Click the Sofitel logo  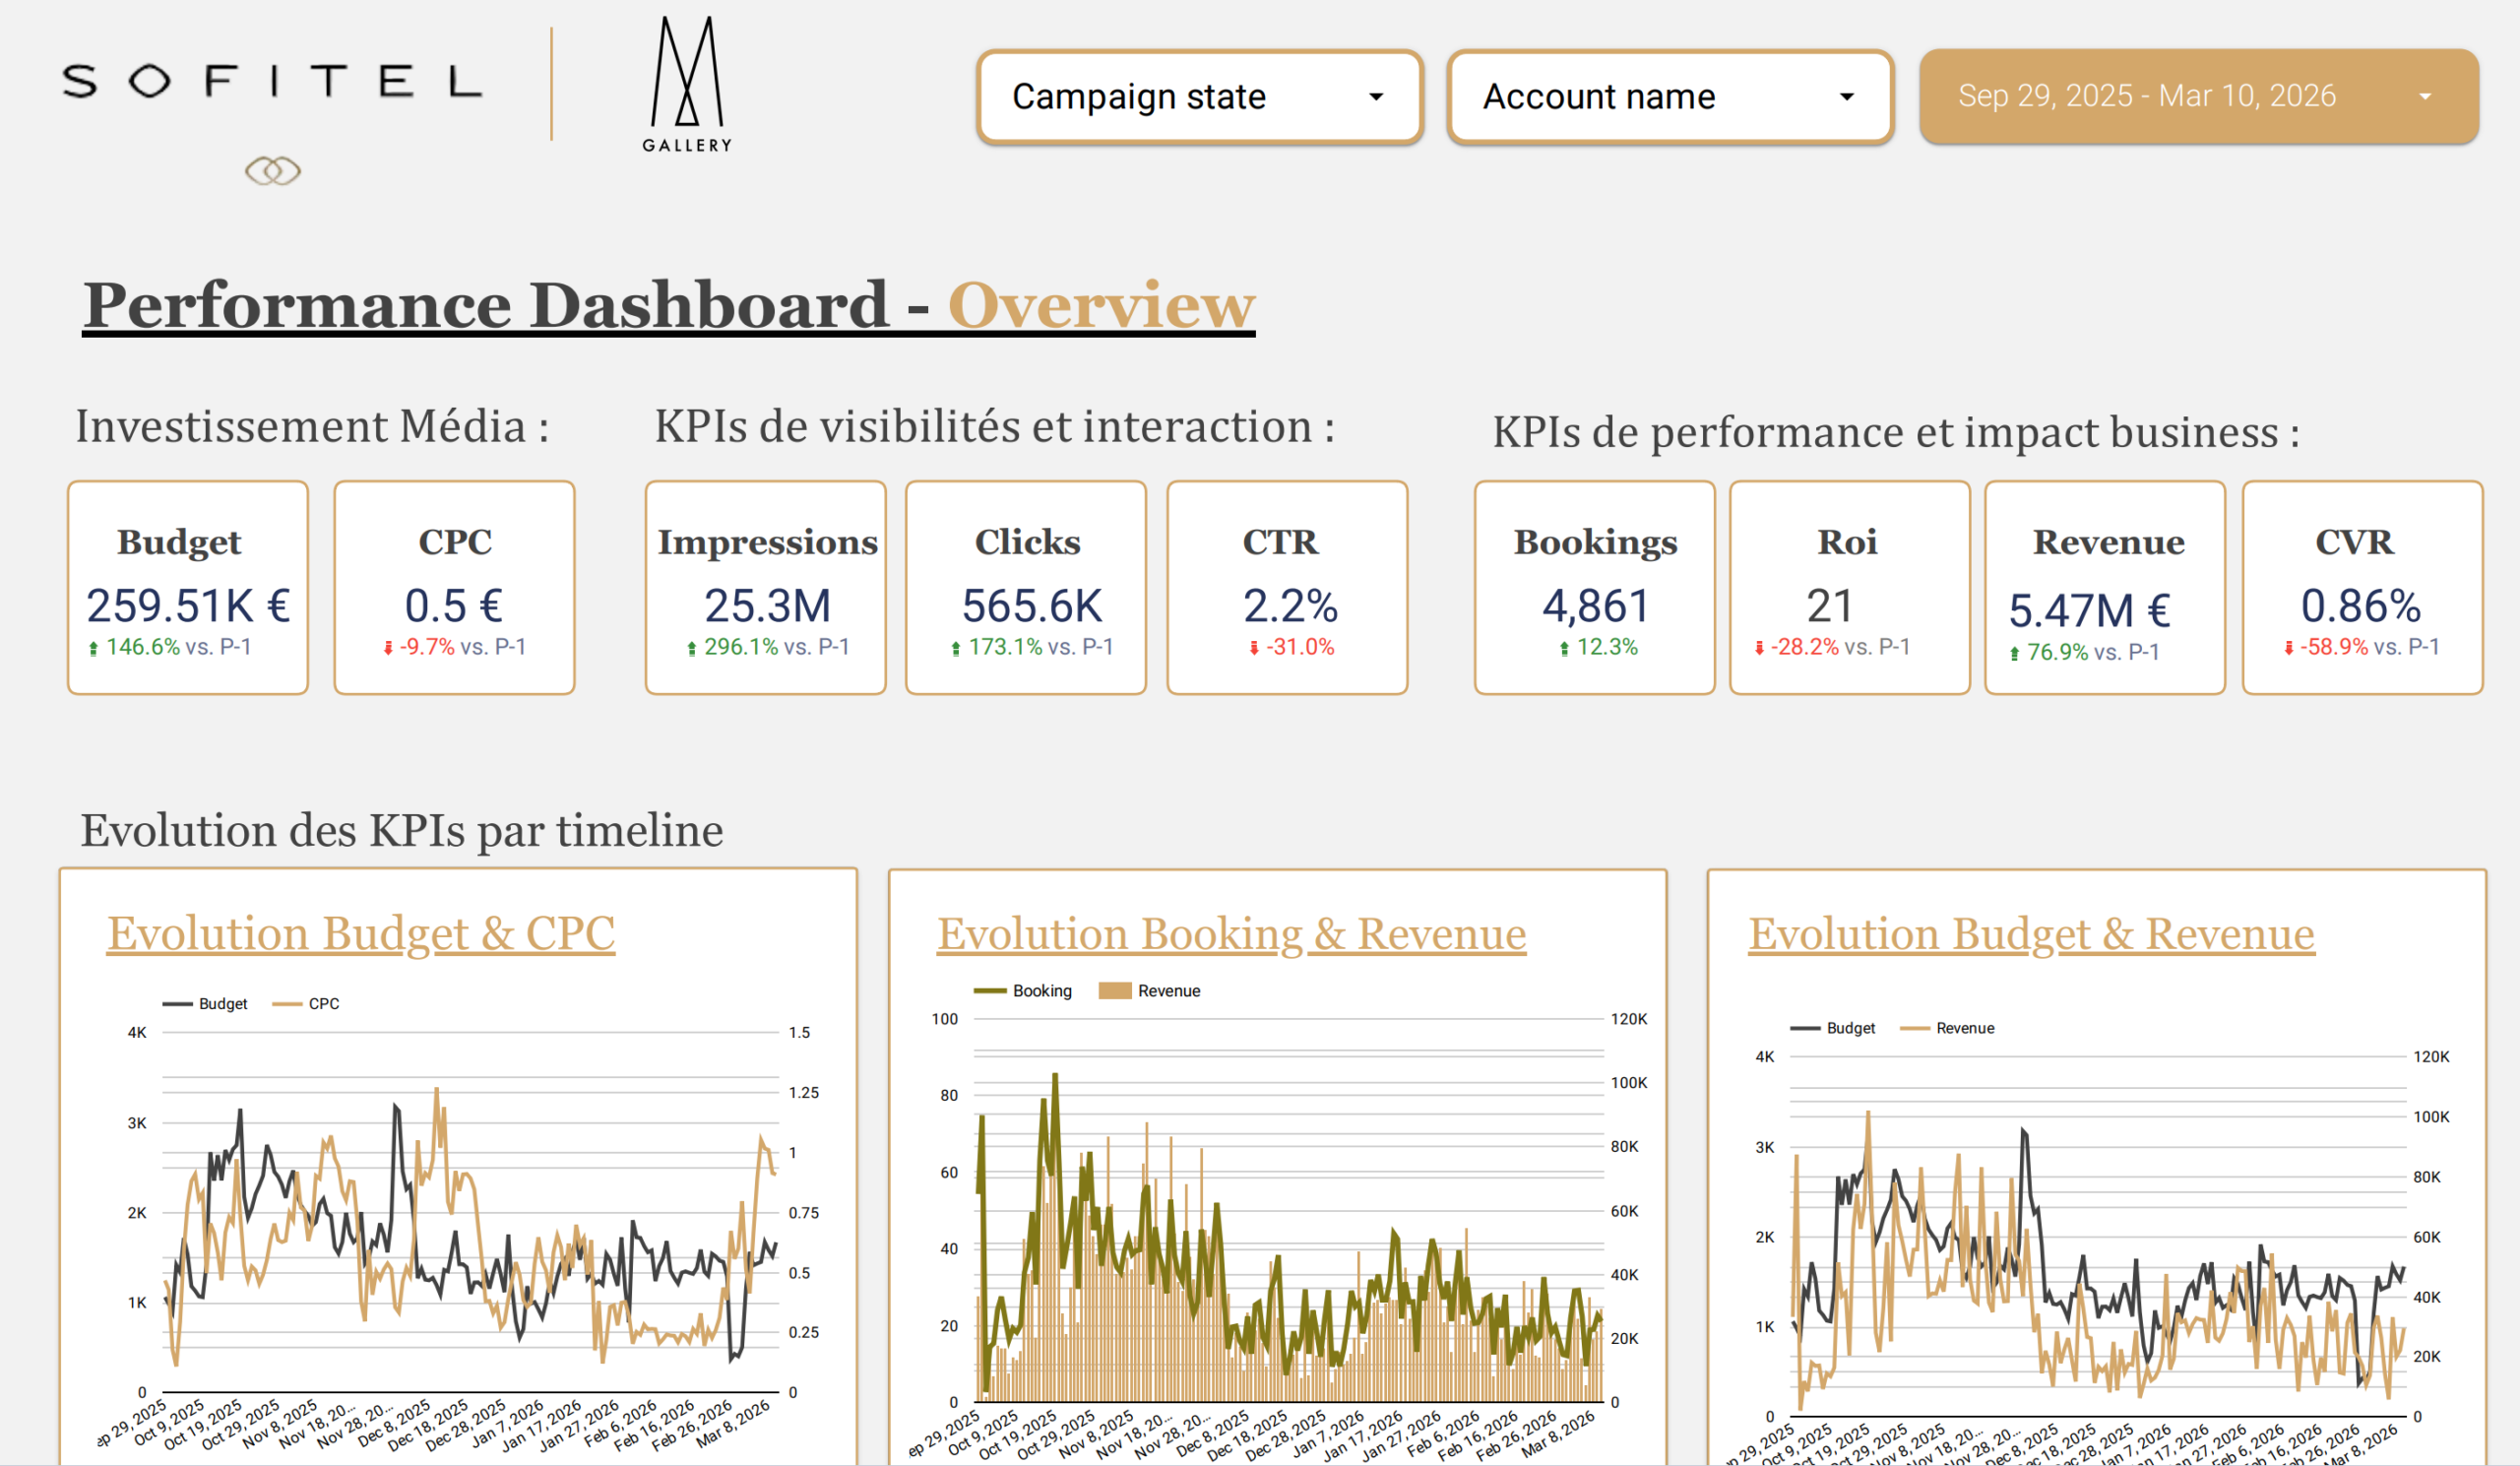tap(272, 81)
